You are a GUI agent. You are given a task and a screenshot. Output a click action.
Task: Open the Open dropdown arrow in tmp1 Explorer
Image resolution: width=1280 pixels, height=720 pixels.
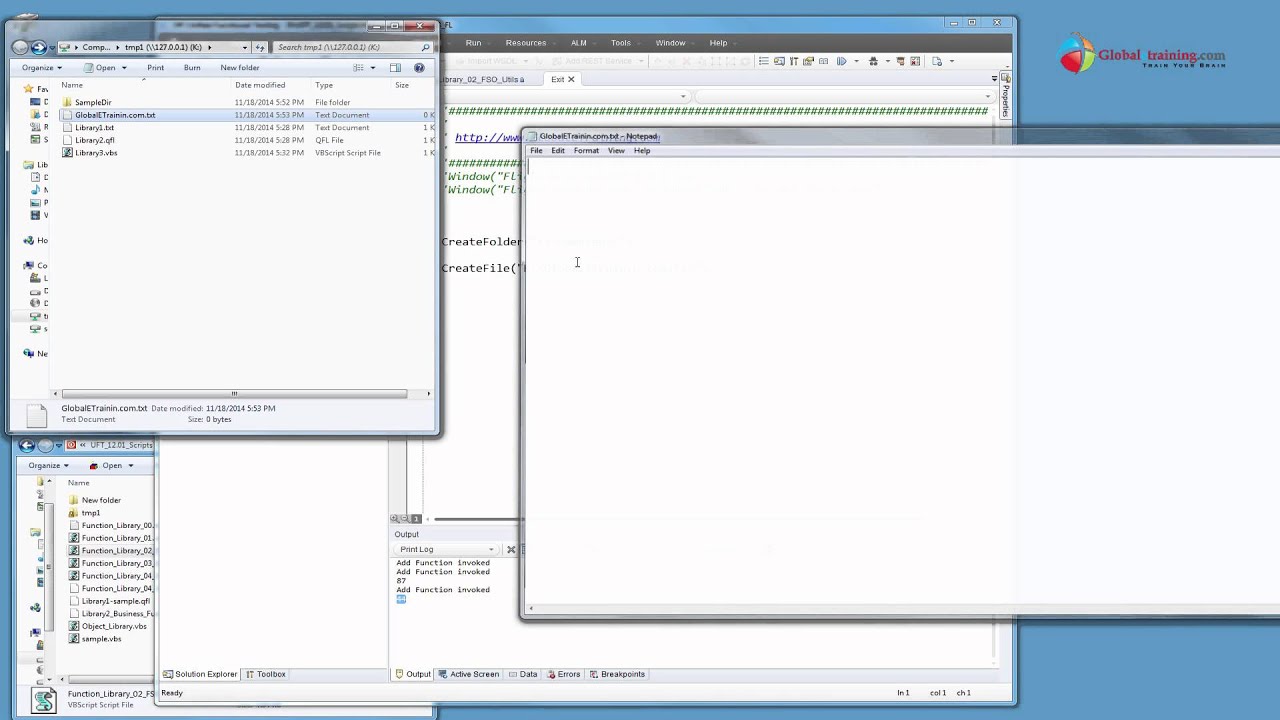click(x=124, y=68)
